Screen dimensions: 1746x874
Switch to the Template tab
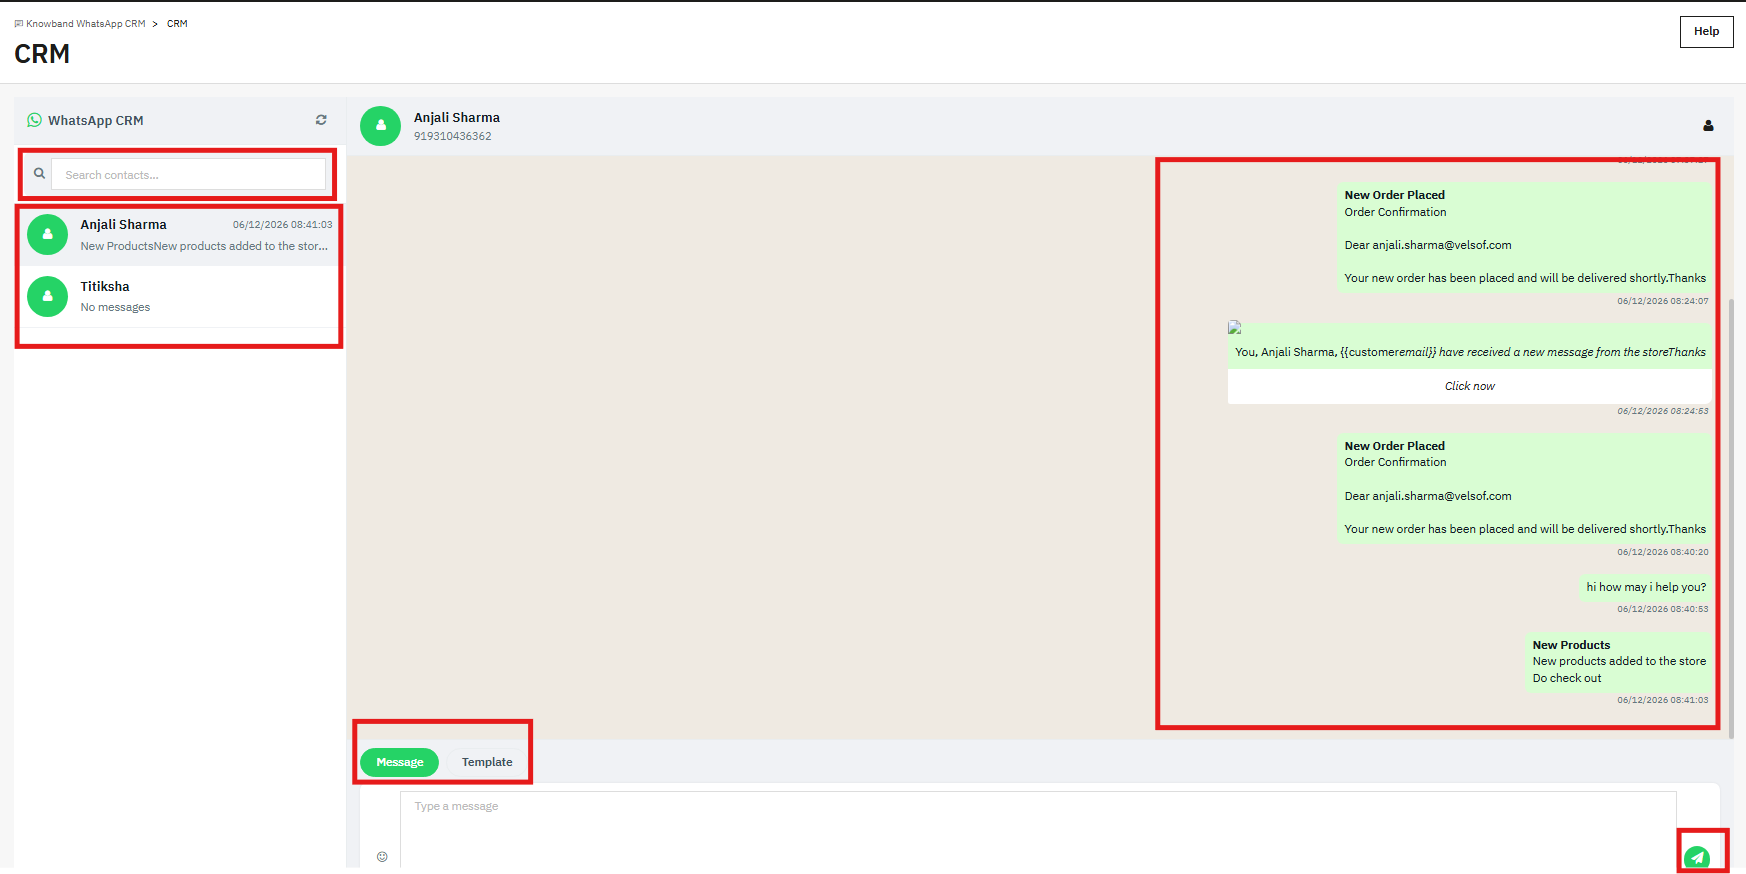pyautogui.click(x=487, y=762)
